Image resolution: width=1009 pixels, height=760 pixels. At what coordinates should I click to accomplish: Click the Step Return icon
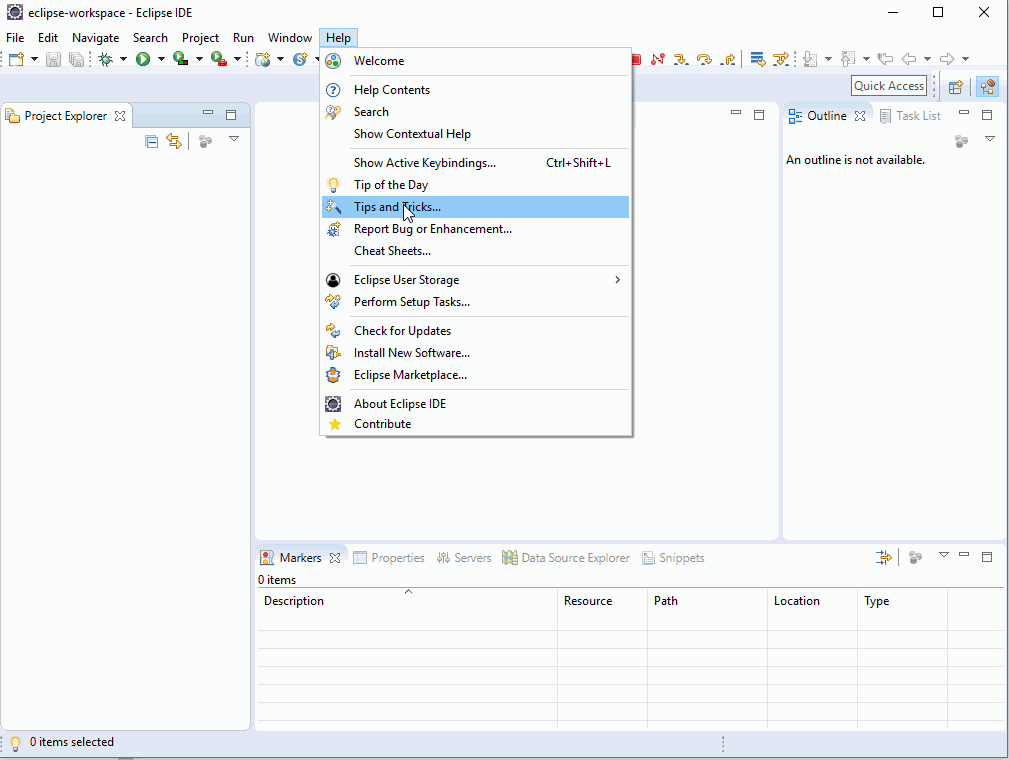pos(728,59)
